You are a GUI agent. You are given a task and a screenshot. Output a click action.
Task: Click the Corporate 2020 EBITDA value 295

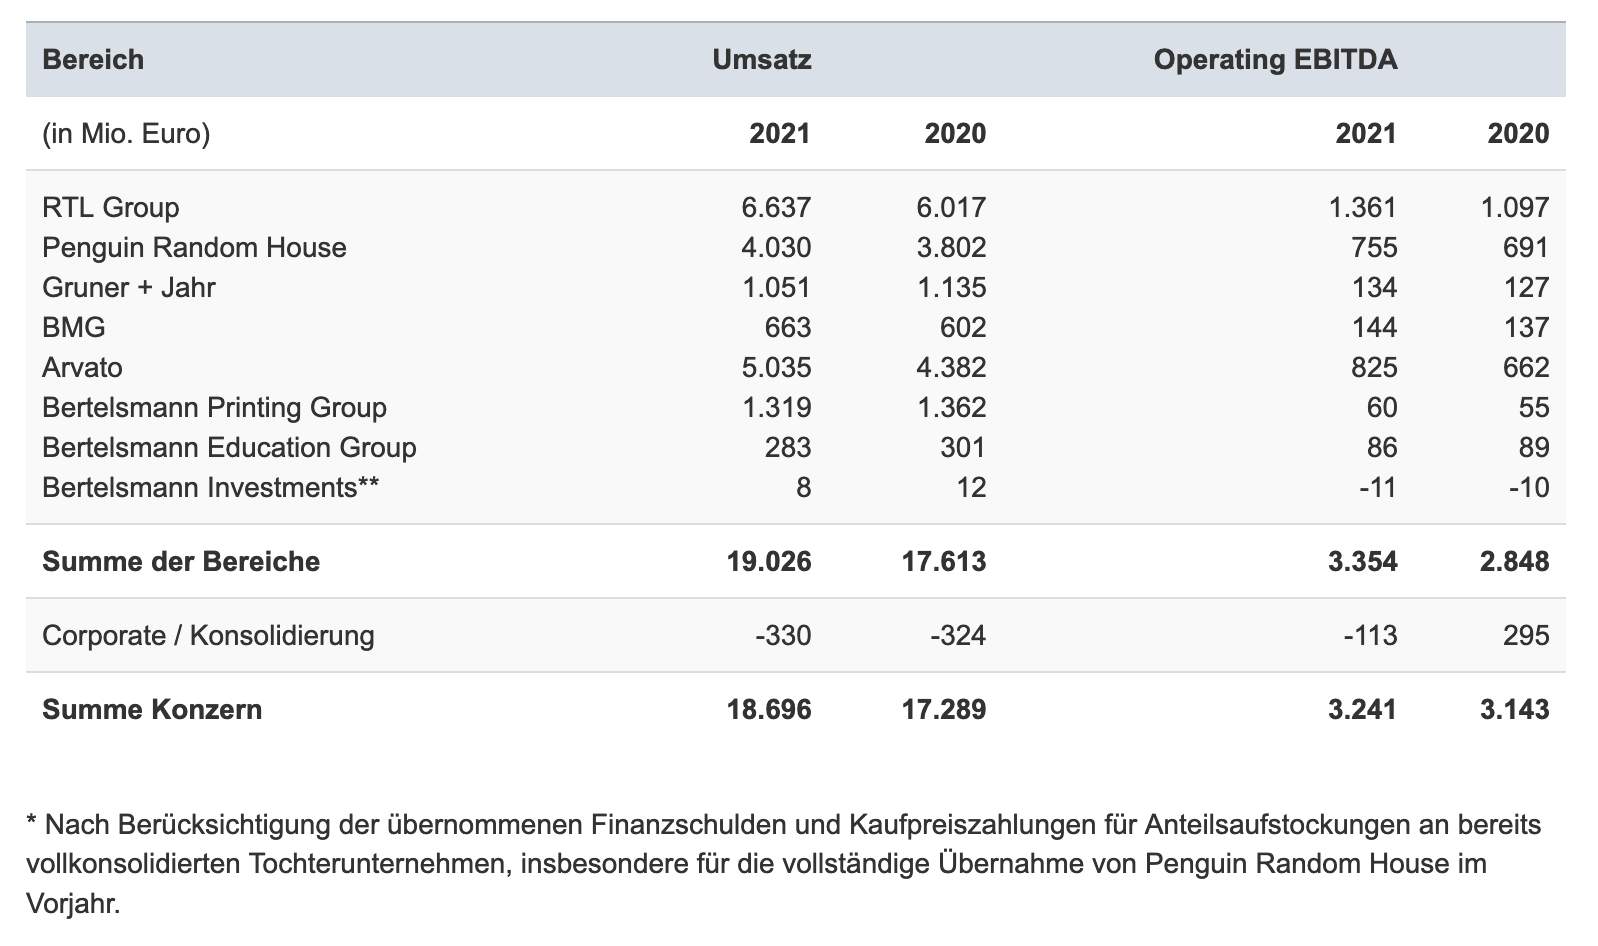click(x=1525, y=636)
